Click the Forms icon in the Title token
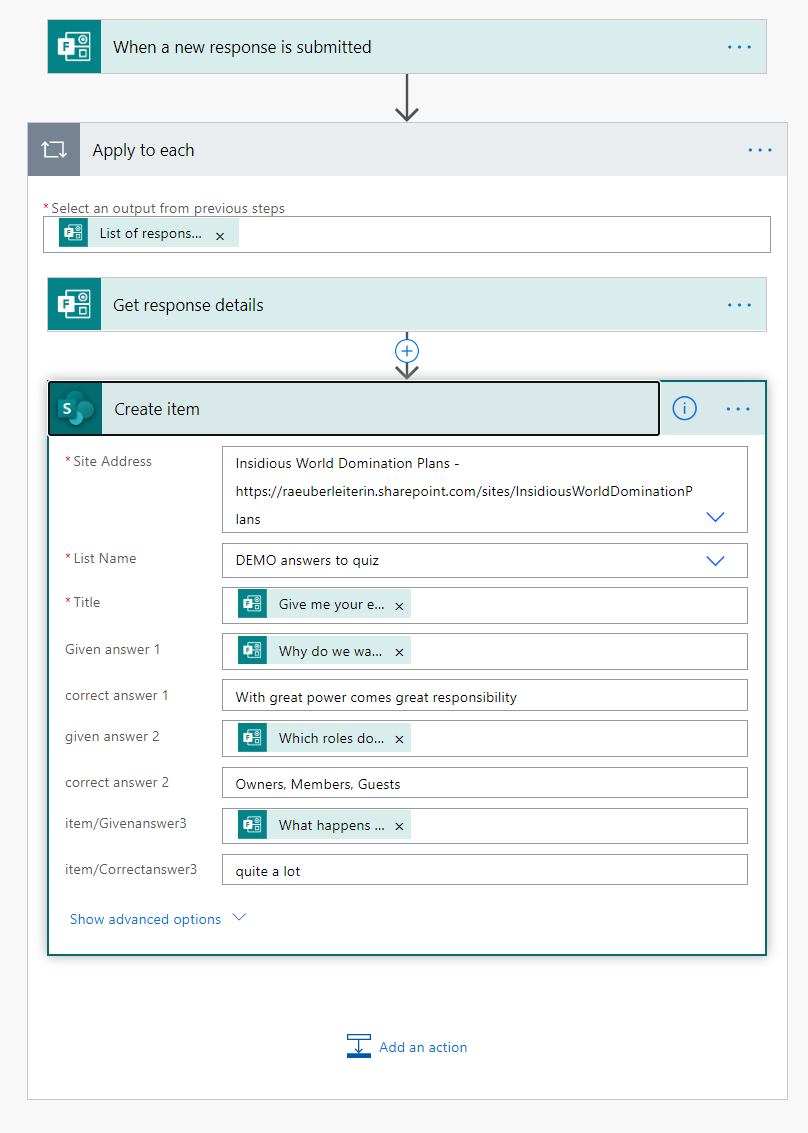This screenshot has width=808, height=1133. click(x=253, y=604)
